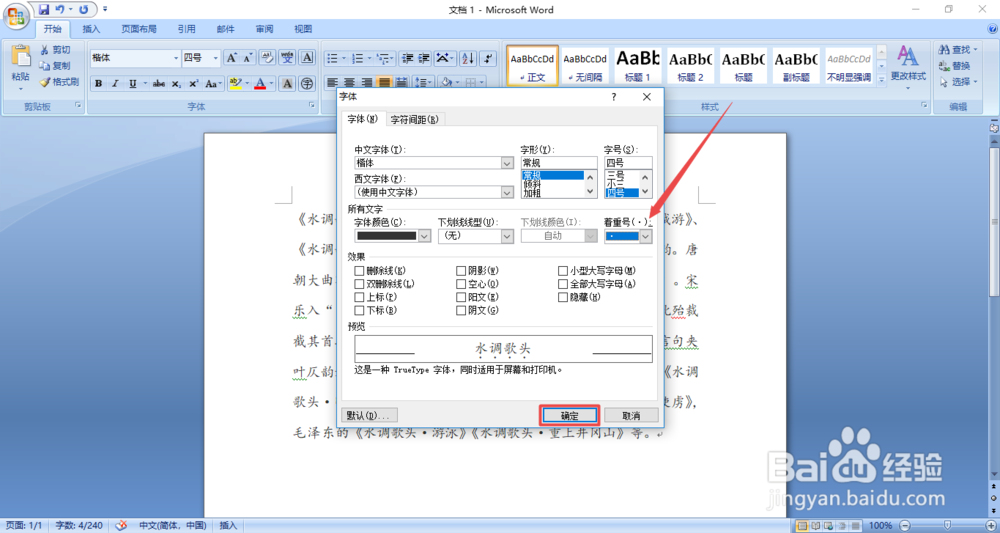Click the Clear Formatting eraser icon
This screenshot has width=1000, height=533.
[x=268, y=58]
